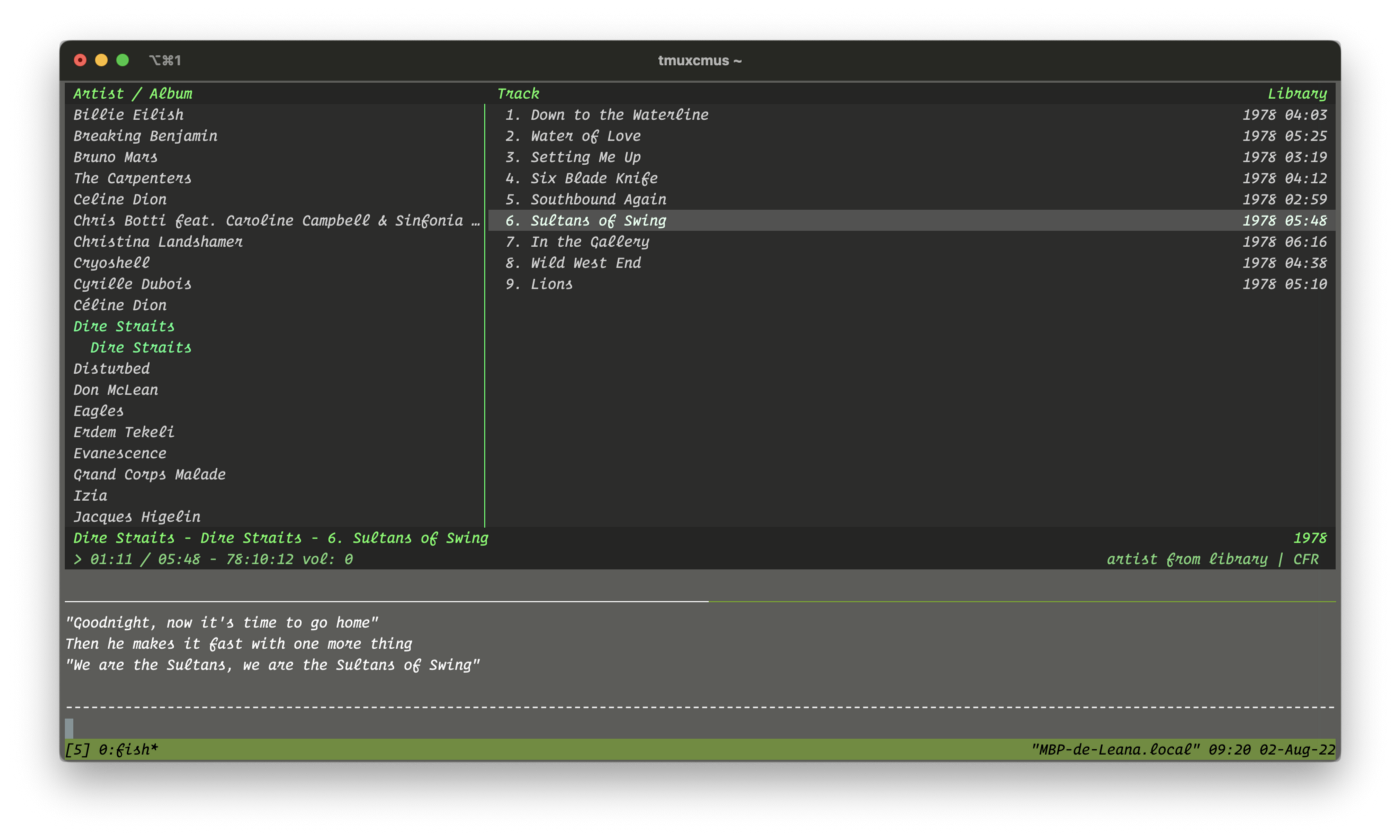This screenshot has width=1400, height=840.
Task: Select The Carpenters artist entry
Action: tap(132, 178)
